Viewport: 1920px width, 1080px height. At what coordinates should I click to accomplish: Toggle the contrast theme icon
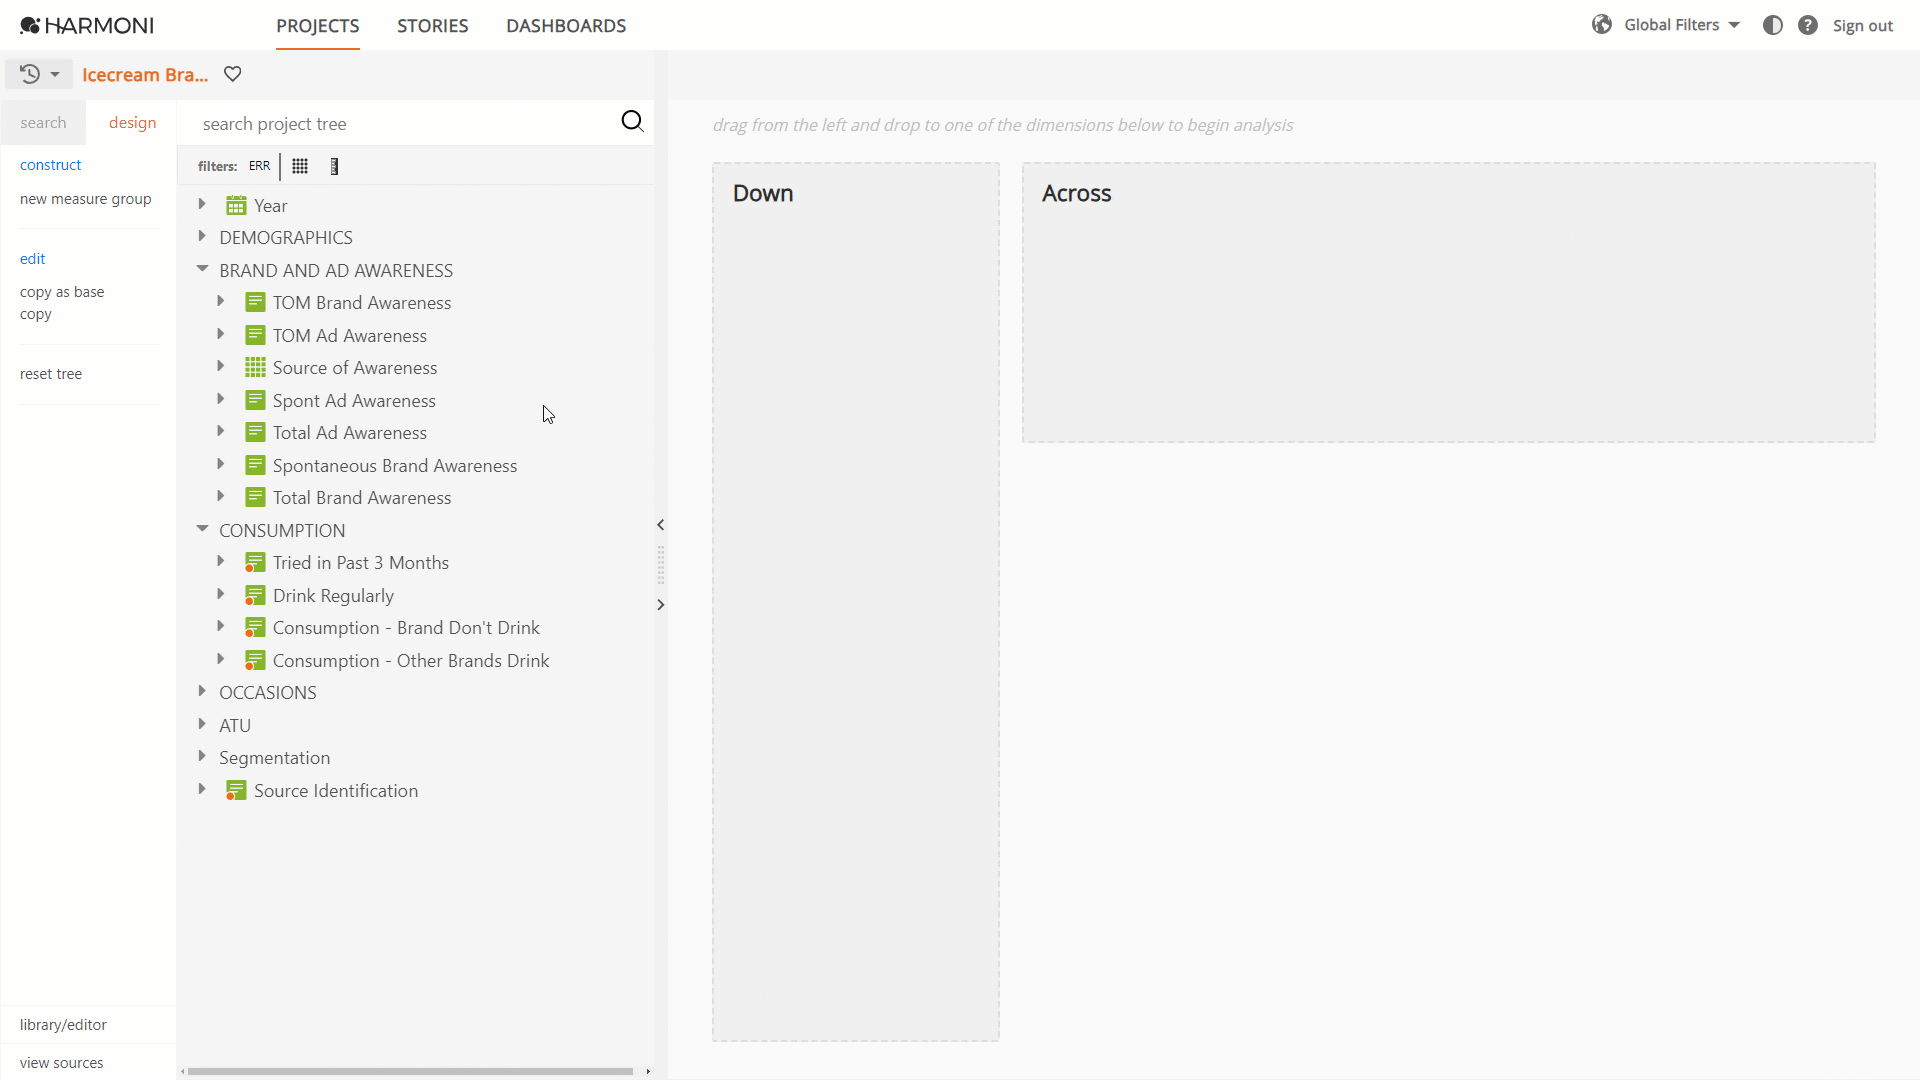[1773, 25]
